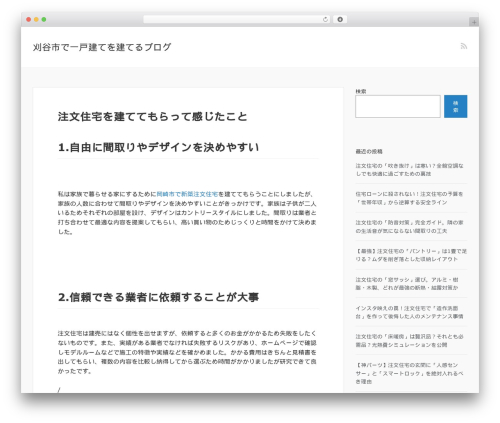Reload the page with the refresh icon
This screenshot has height=423, width=500.
point(325,20)
